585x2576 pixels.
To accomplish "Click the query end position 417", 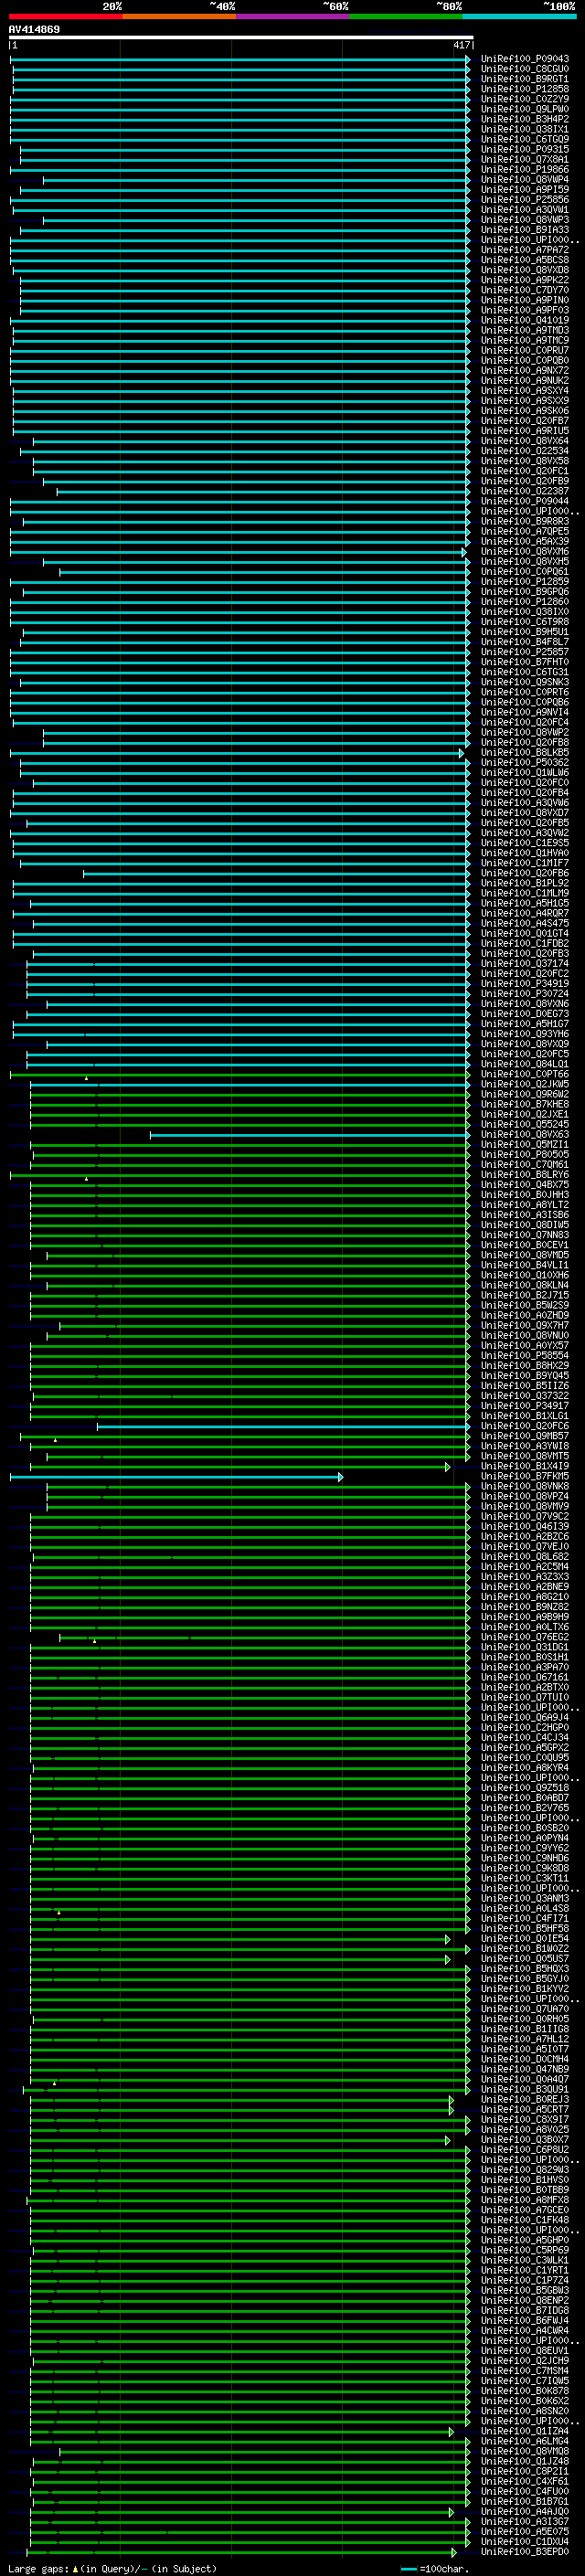I will pyautogui.click(x=461, y=45).
